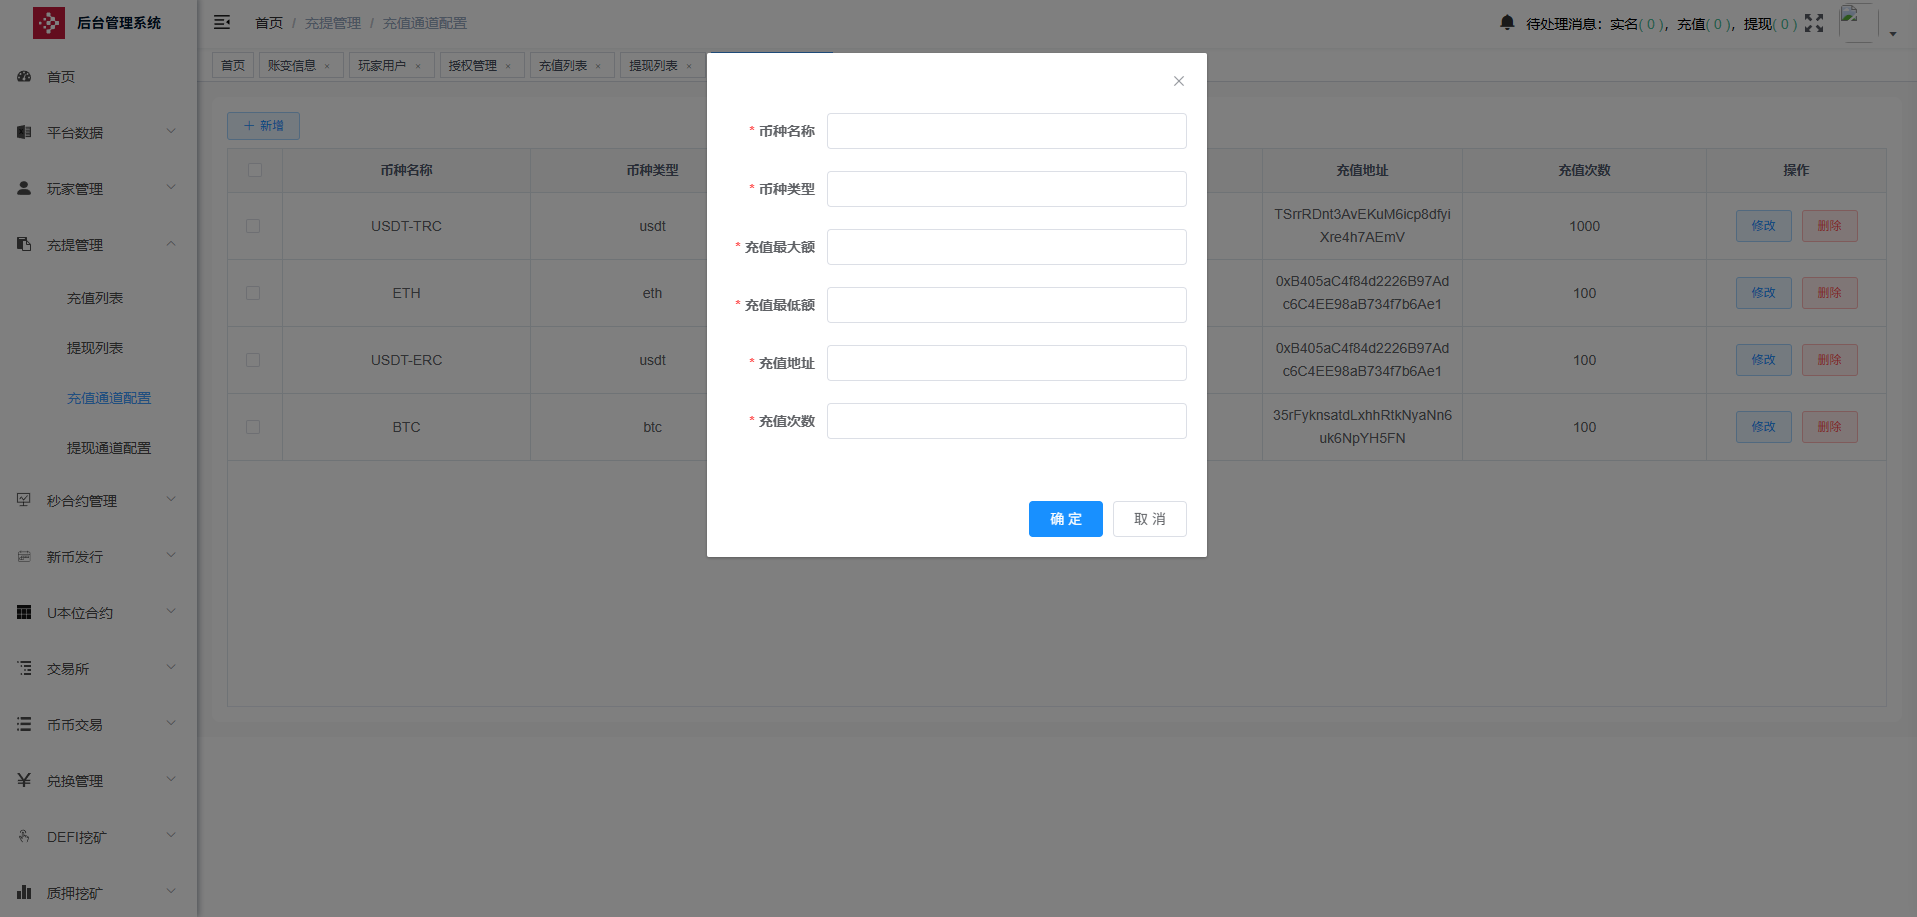This screenshot has width=1917, height=917.
Task: Open notifications bell icon
Action: pyautogui.click(x=1507, y=23)
